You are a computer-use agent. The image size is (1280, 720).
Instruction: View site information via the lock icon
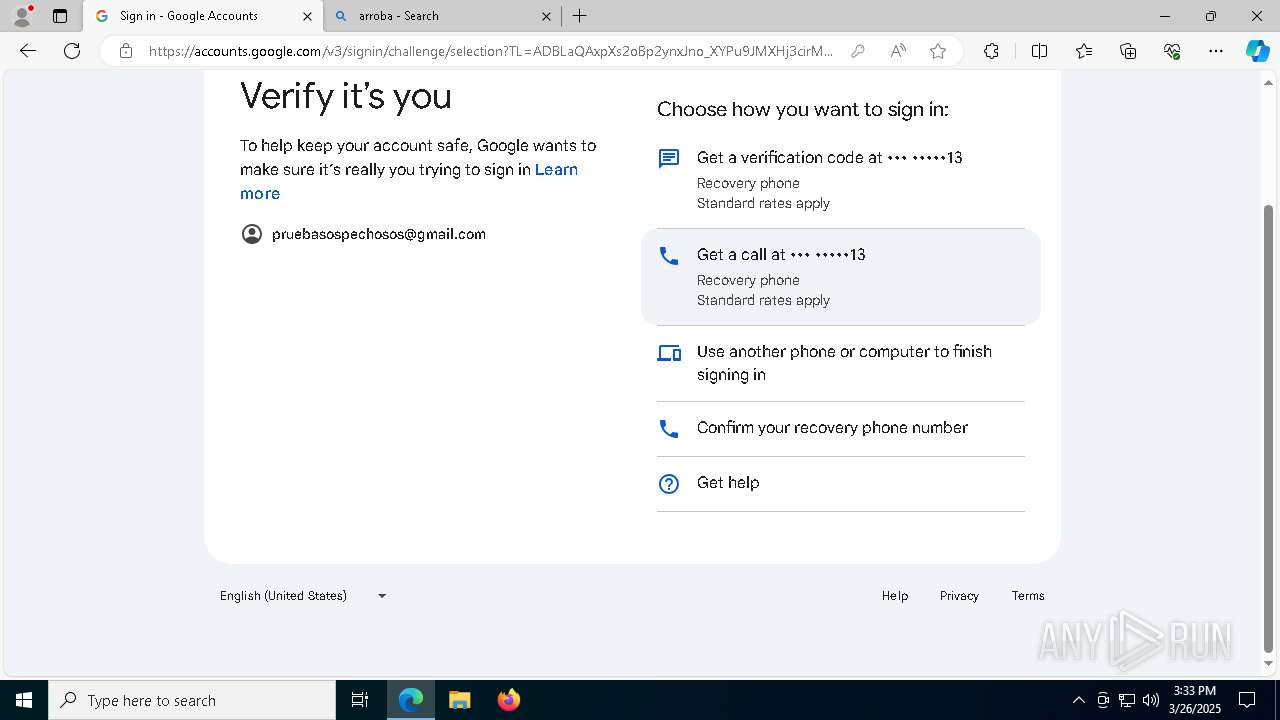tap(126, 51)
